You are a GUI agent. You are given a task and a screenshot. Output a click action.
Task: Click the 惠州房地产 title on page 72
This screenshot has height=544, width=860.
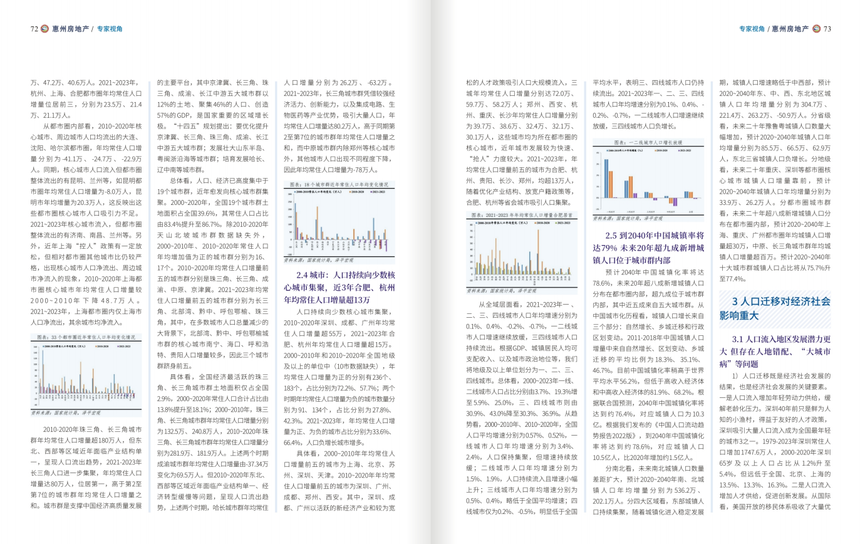(70, 29)
